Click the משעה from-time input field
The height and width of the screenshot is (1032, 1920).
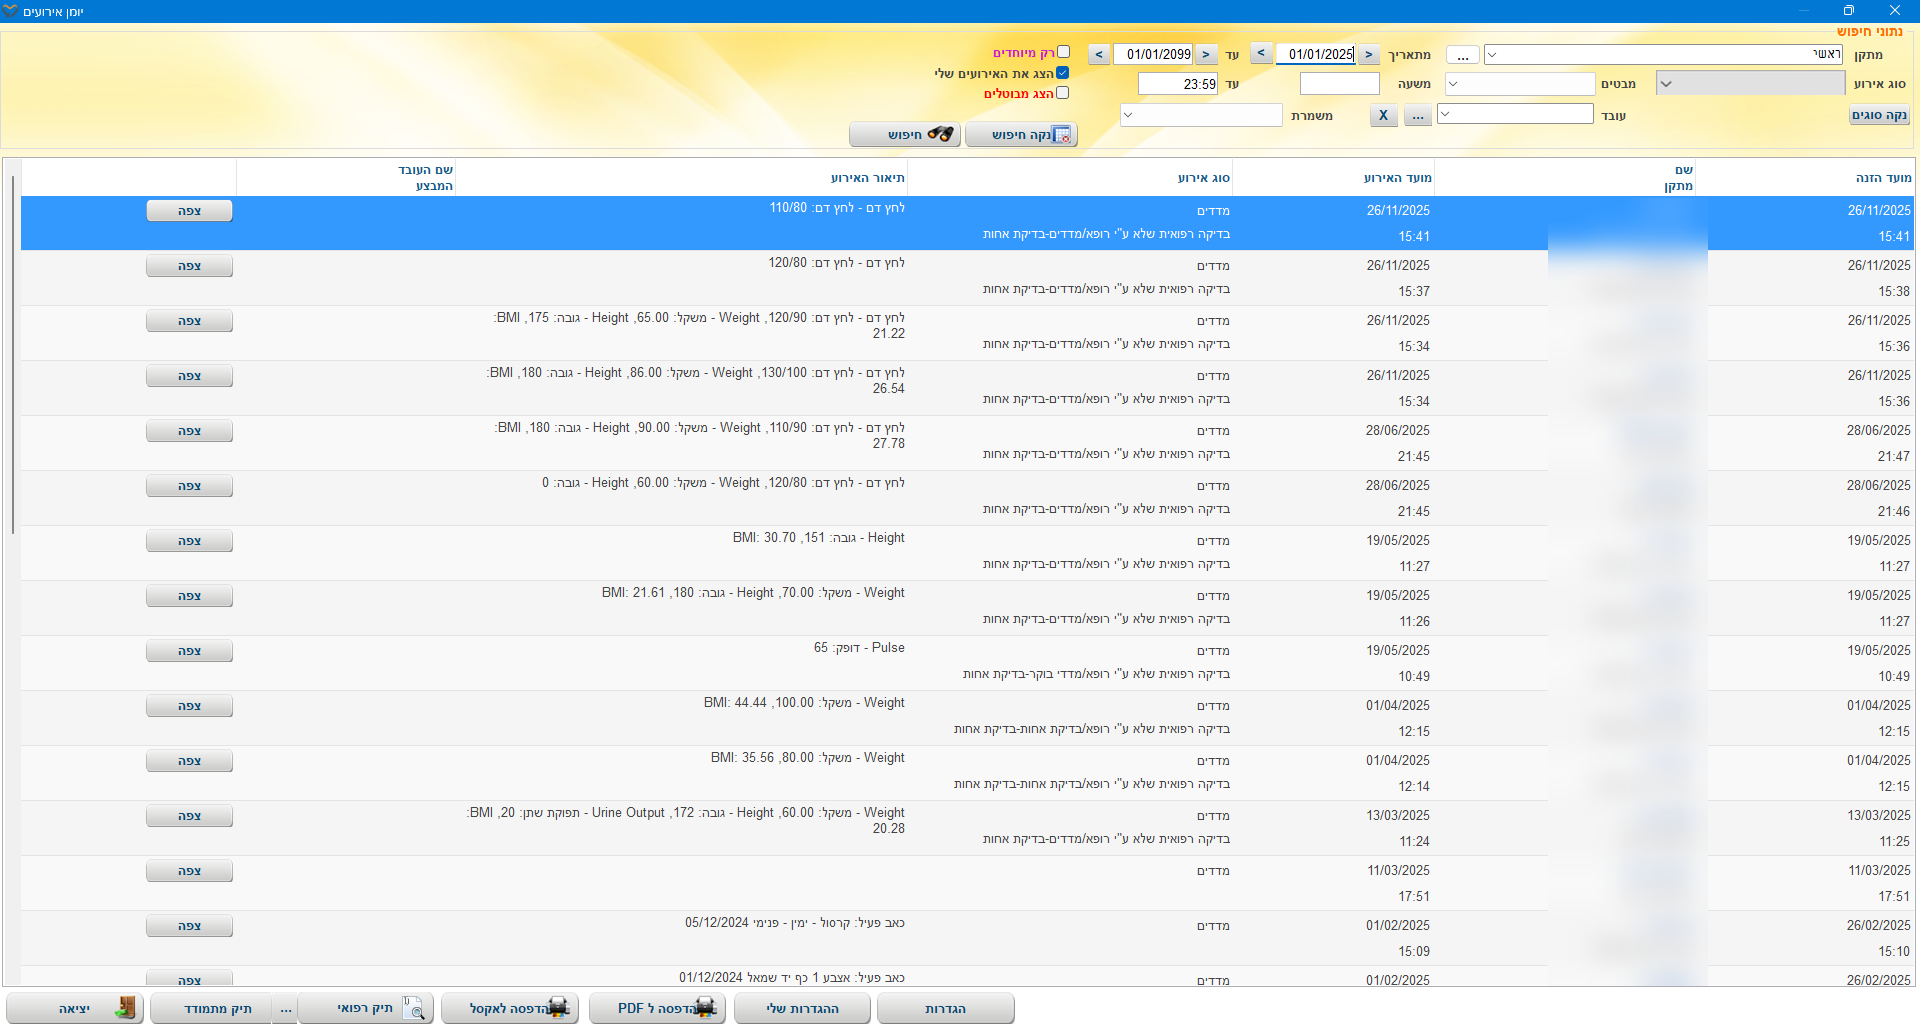1339,84
